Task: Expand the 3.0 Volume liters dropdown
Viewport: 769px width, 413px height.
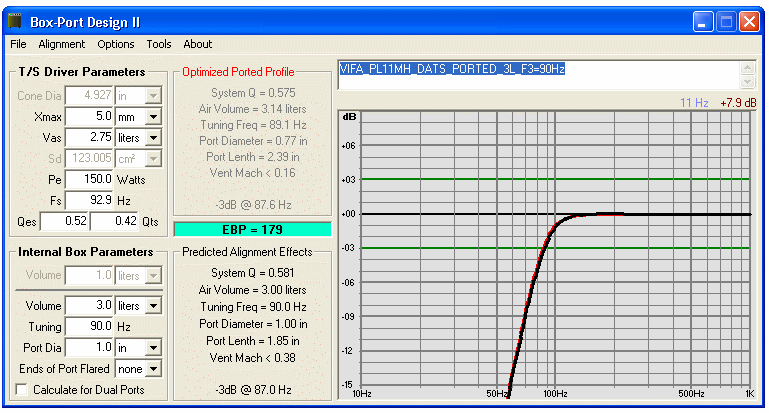Action: point(154,306)
